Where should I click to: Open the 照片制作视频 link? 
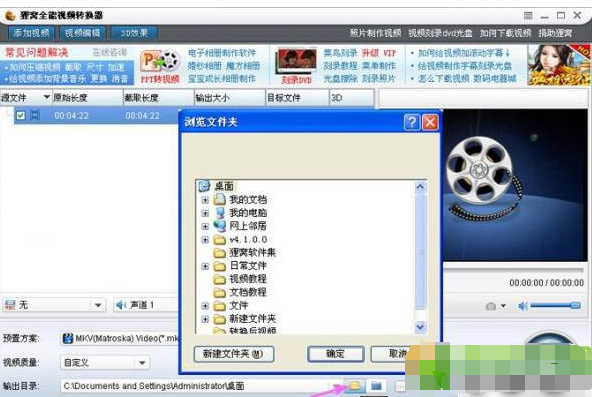[x=375, y=33]
